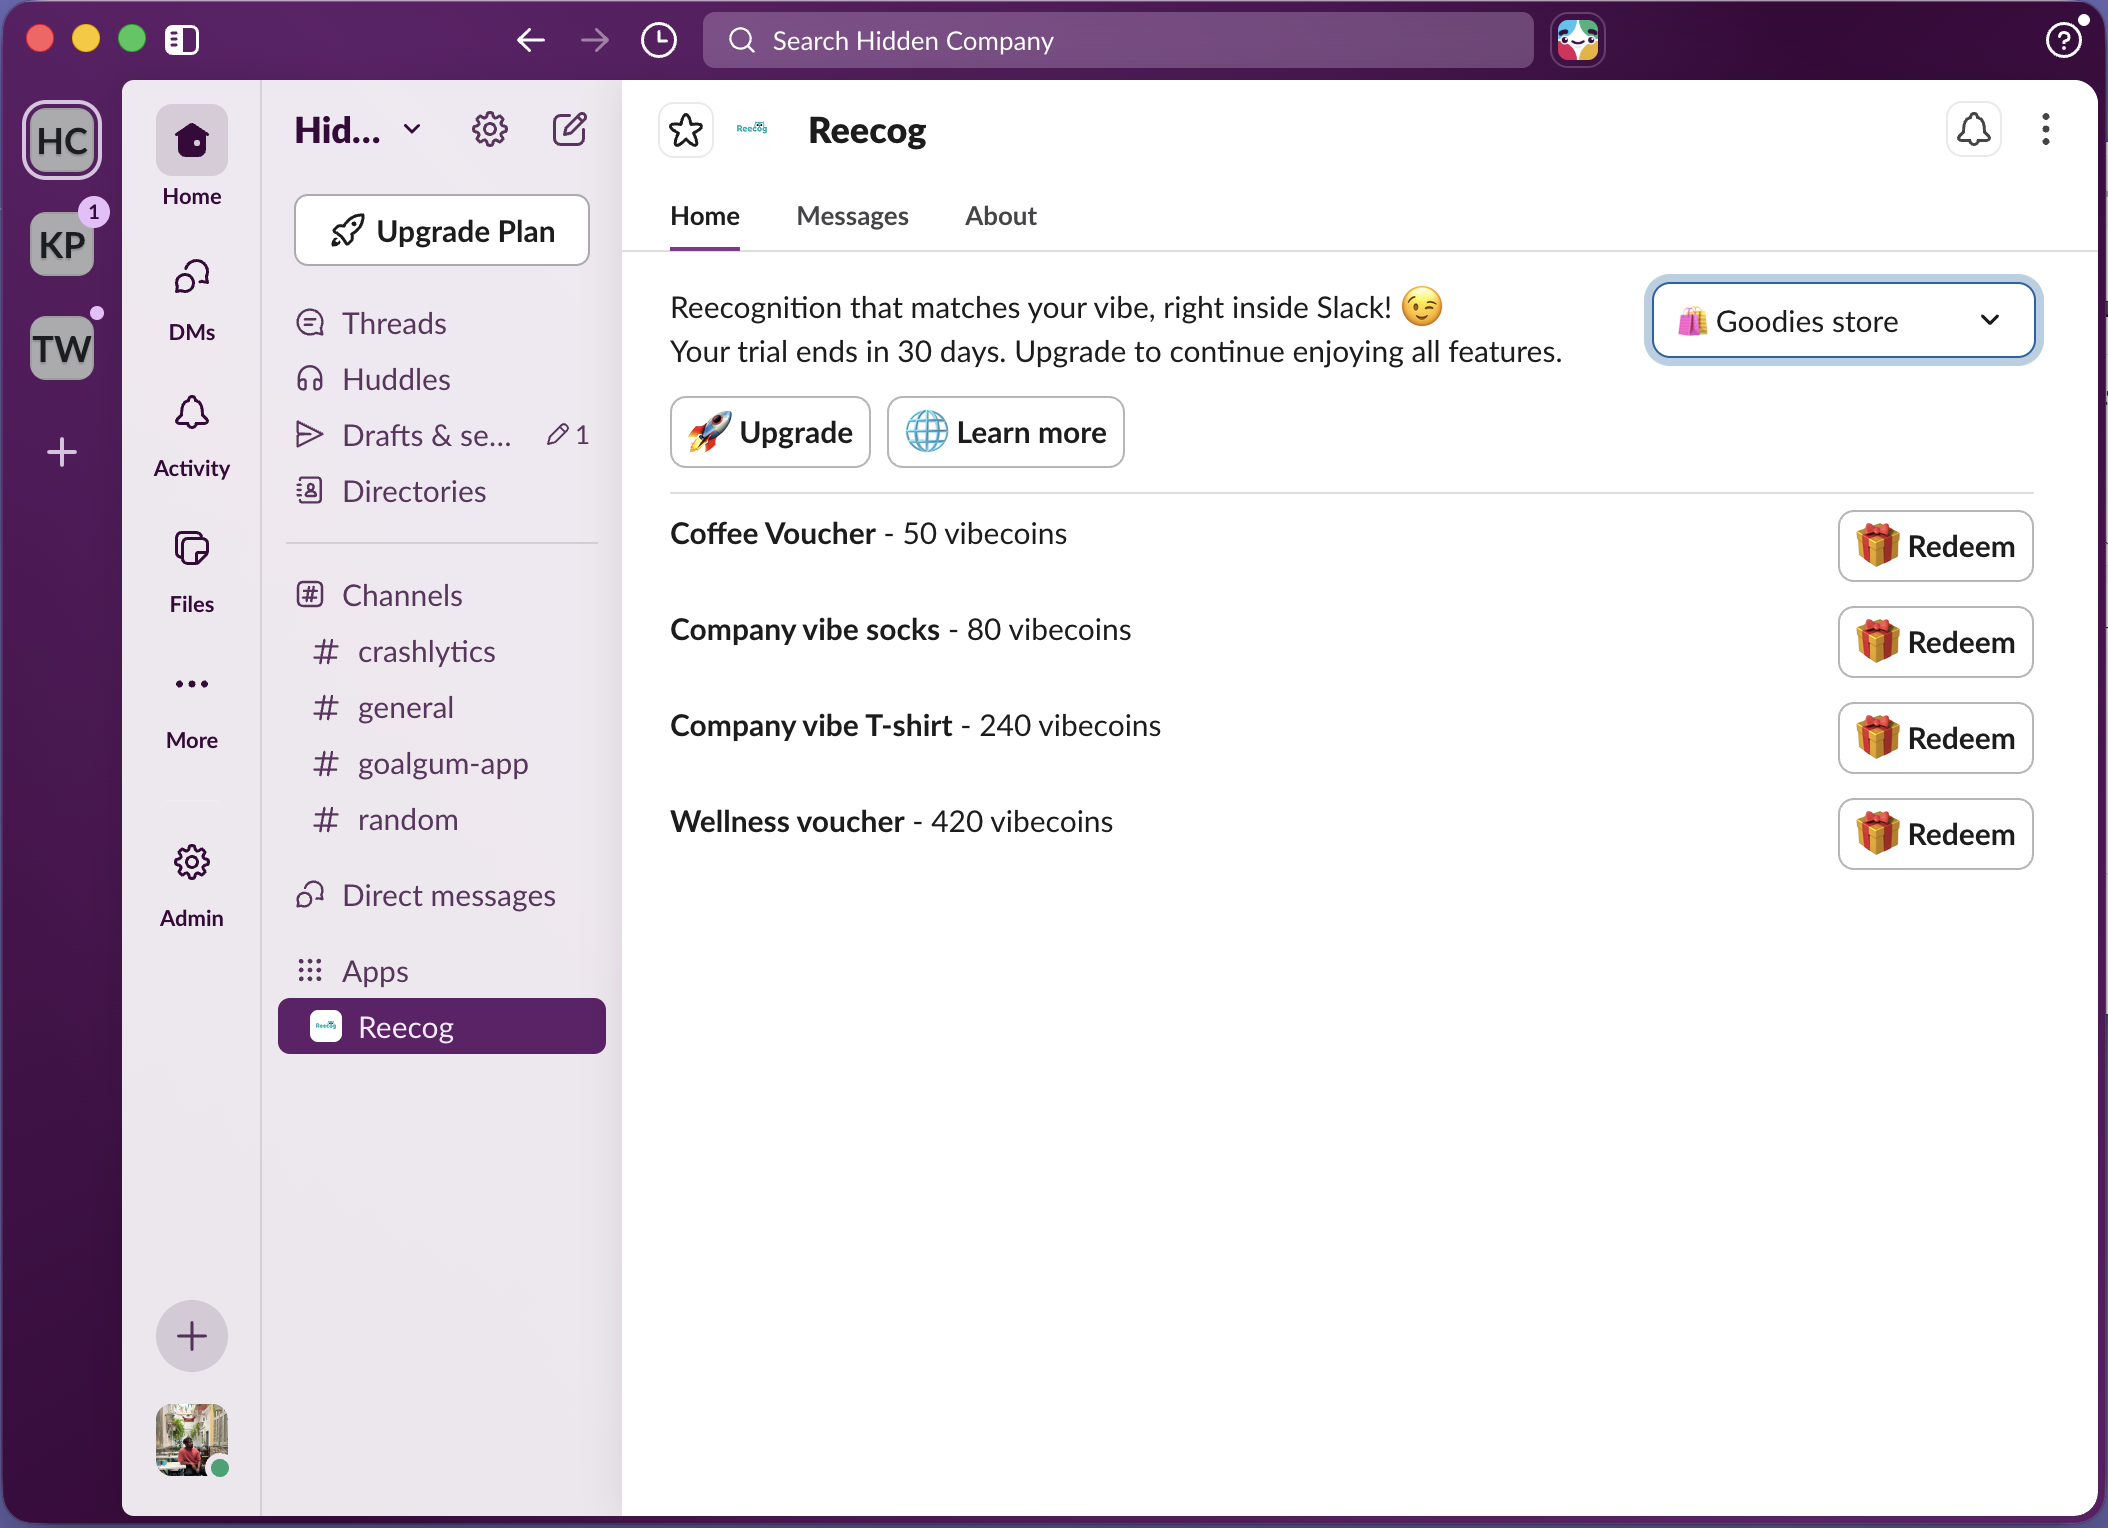The width and height of the screenshot is (2108, 1528).
Task: Click the Upgrade Plan button
Action: [x=442, y=230]
